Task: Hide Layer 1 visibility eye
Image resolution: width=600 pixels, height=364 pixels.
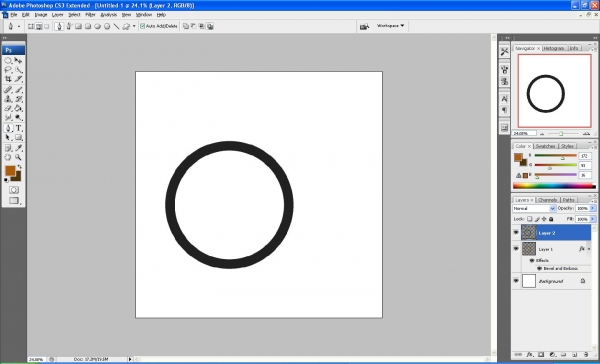Action: point(516,249)
